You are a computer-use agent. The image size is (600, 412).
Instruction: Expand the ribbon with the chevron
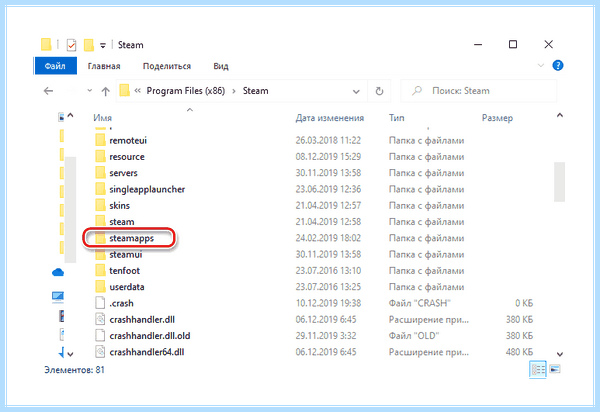(540, 65)
